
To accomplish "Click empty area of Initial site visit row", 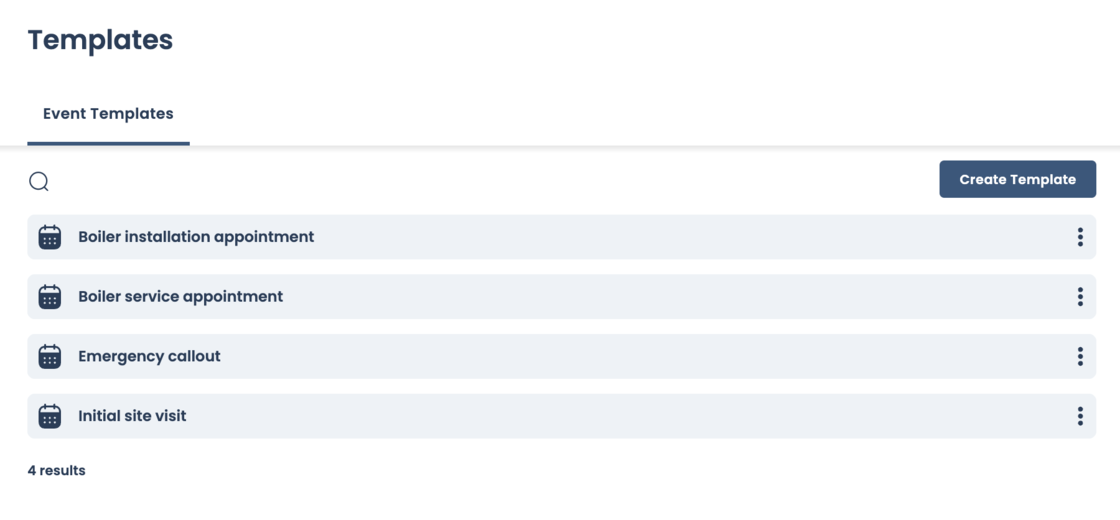I will tap(640, 416).
